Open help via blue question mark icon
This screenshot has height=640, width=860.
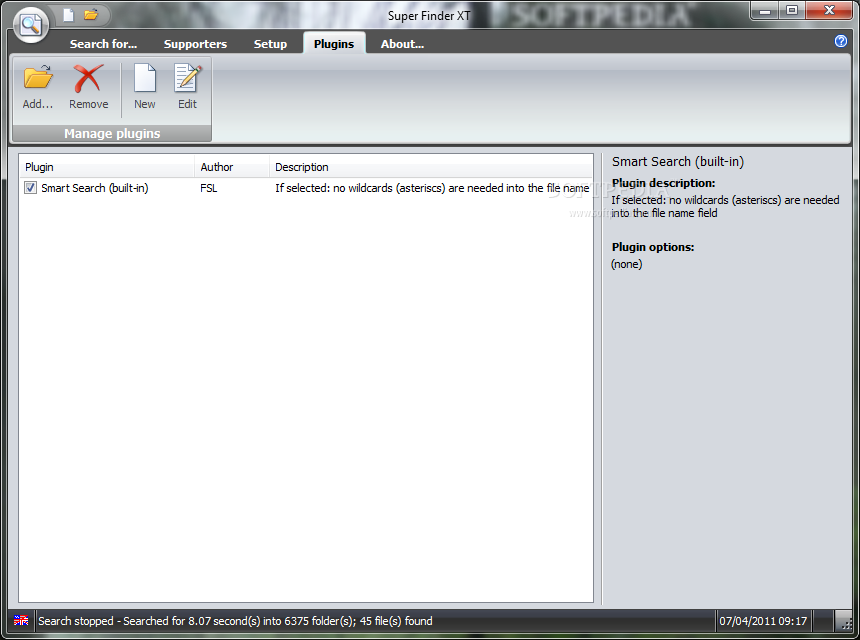[840, 41]
